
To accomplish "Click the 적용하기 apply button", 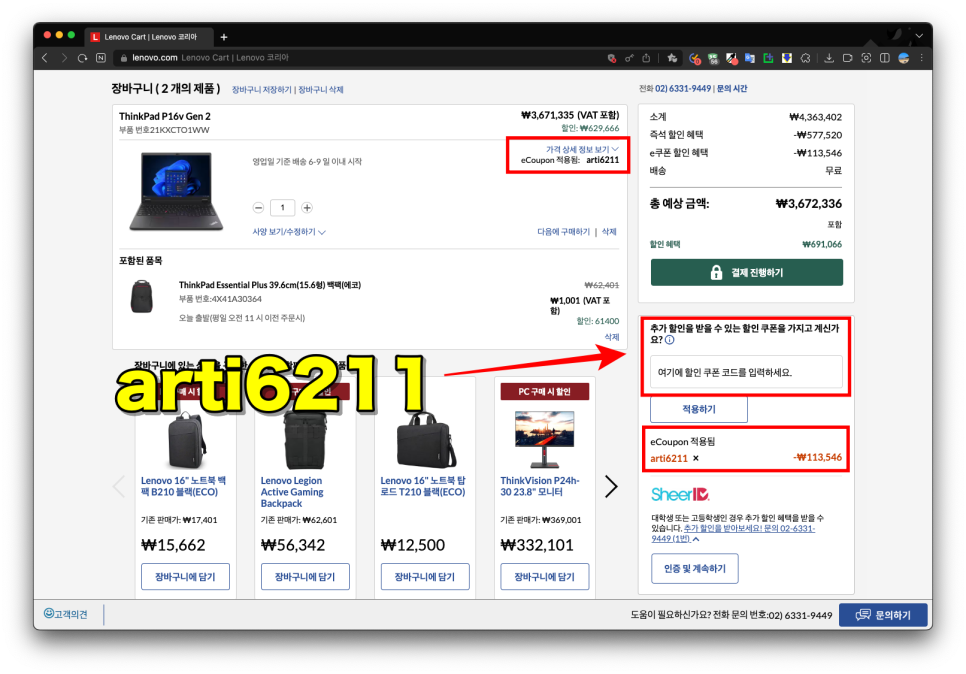I will tap(699, 409).
